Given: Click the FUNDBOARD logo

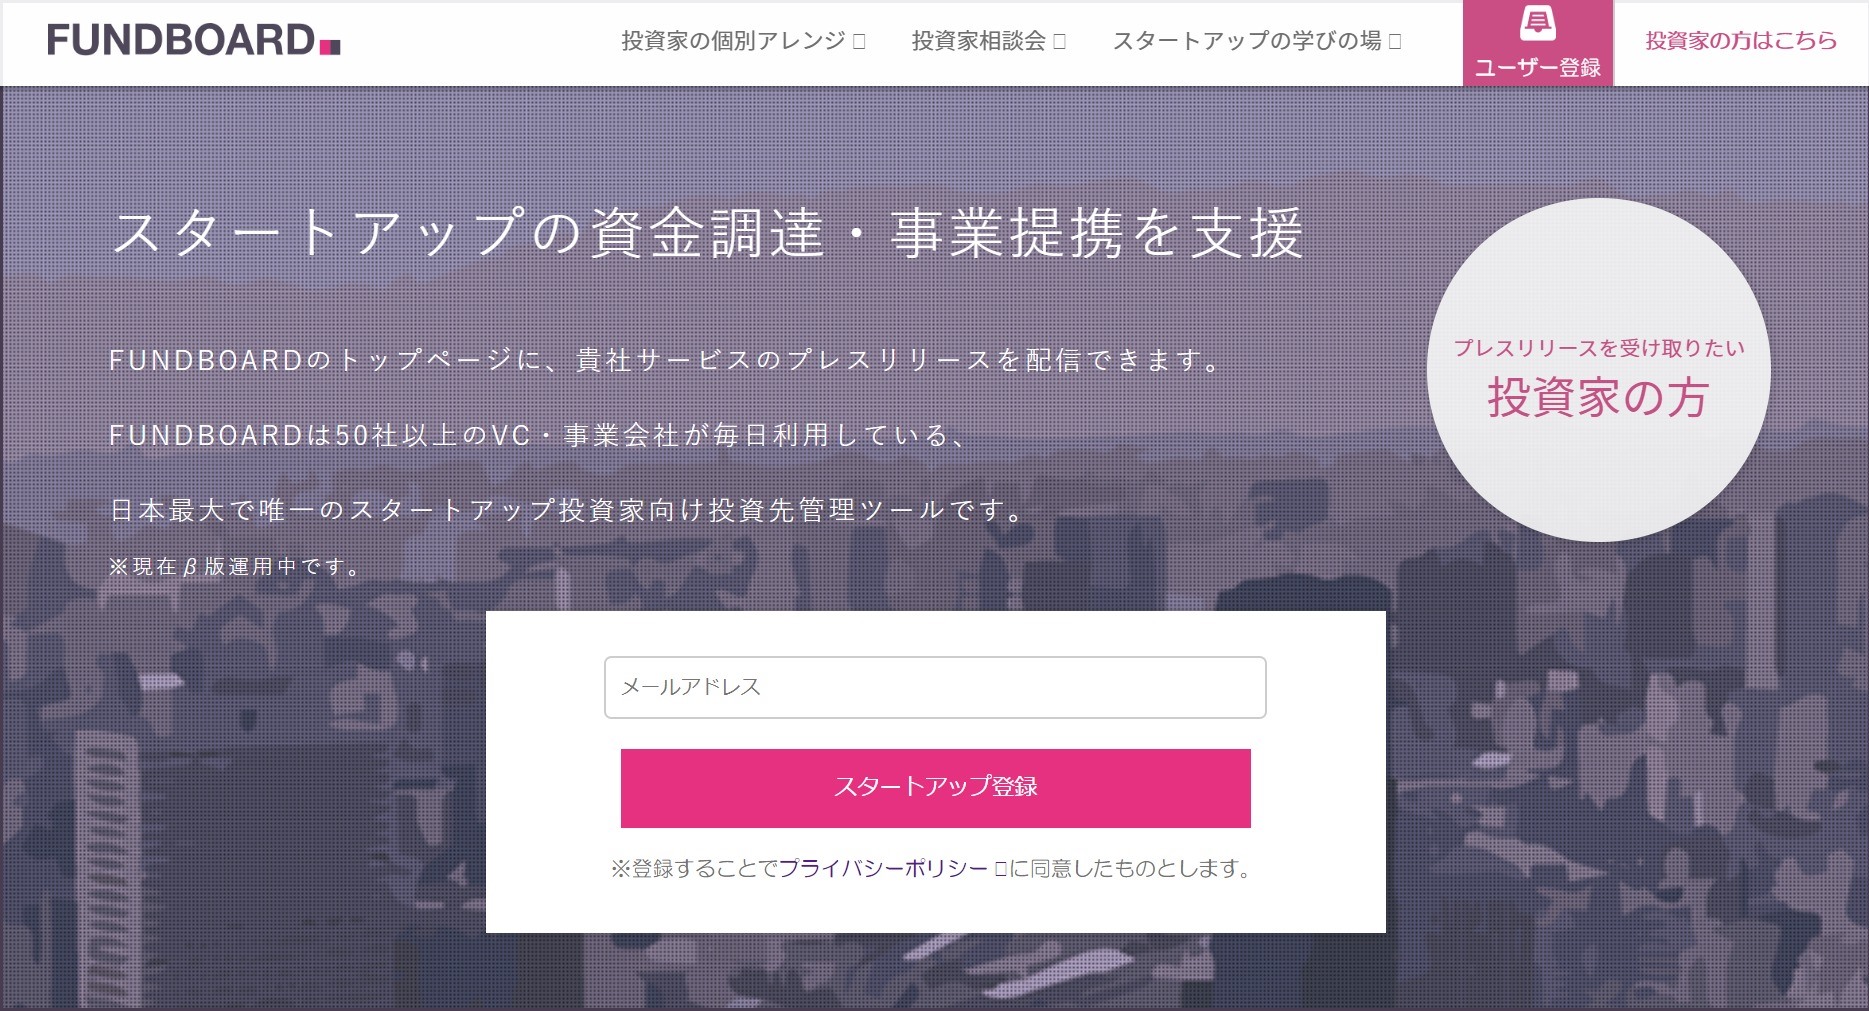Looking at the screenshot, I should (x=194, y=41).
